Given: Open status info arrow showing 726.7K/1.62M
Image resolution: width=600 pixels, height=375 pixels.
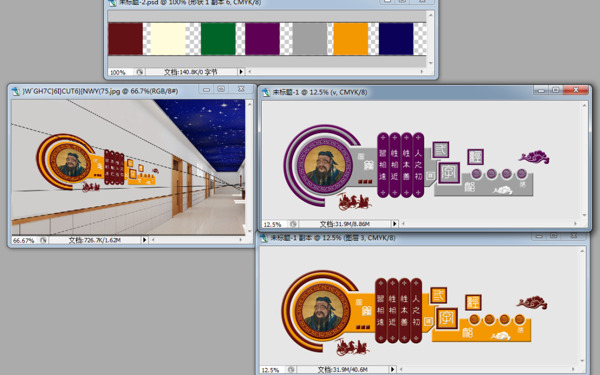Looking at the screenshot, I should coord(144,240).
